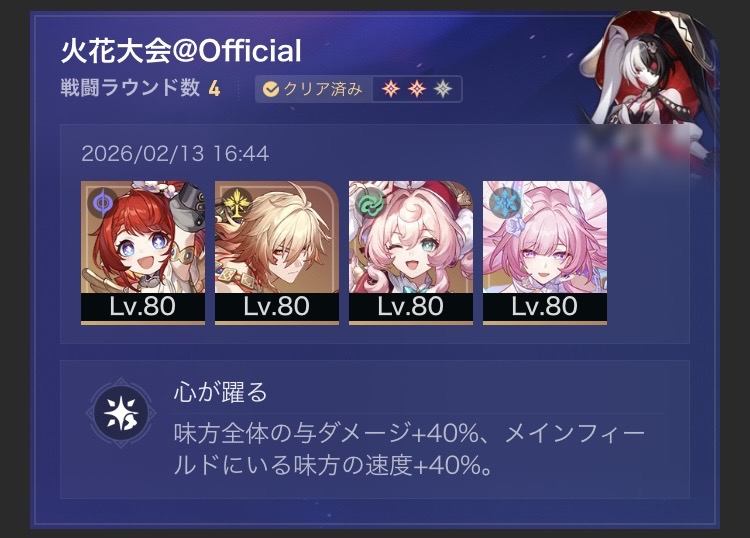Image resolution: width=750 pixels, height=538 pixels.
Task: Open the winking pink-haired character card
Action: [x=411, y=252]
